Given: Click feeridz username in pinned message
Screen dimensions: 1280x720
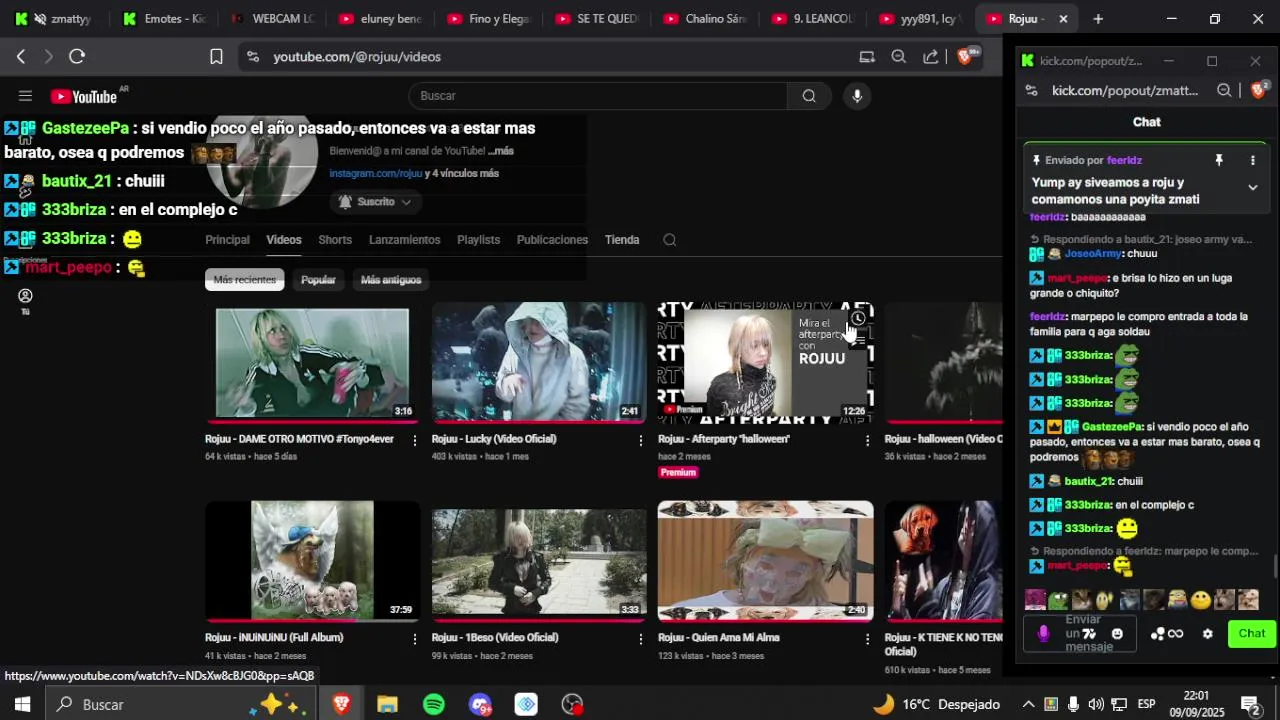Looking at the screenshot, I should (1124, 160).
